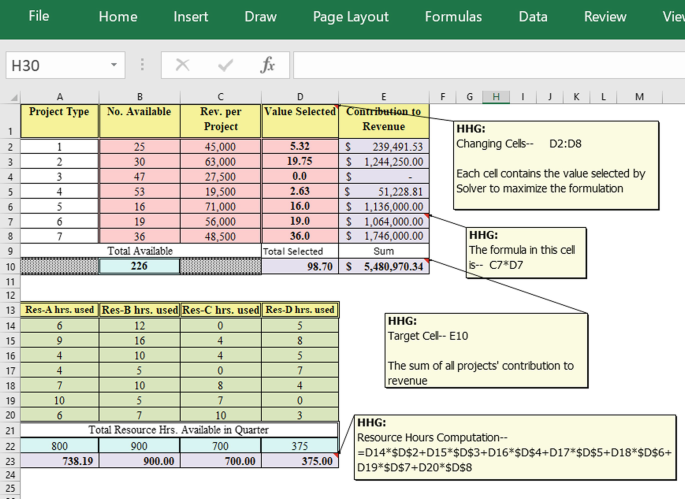Select the Draw ribbon tab
Screen dimensions: 685x499
tap(260, 17)
